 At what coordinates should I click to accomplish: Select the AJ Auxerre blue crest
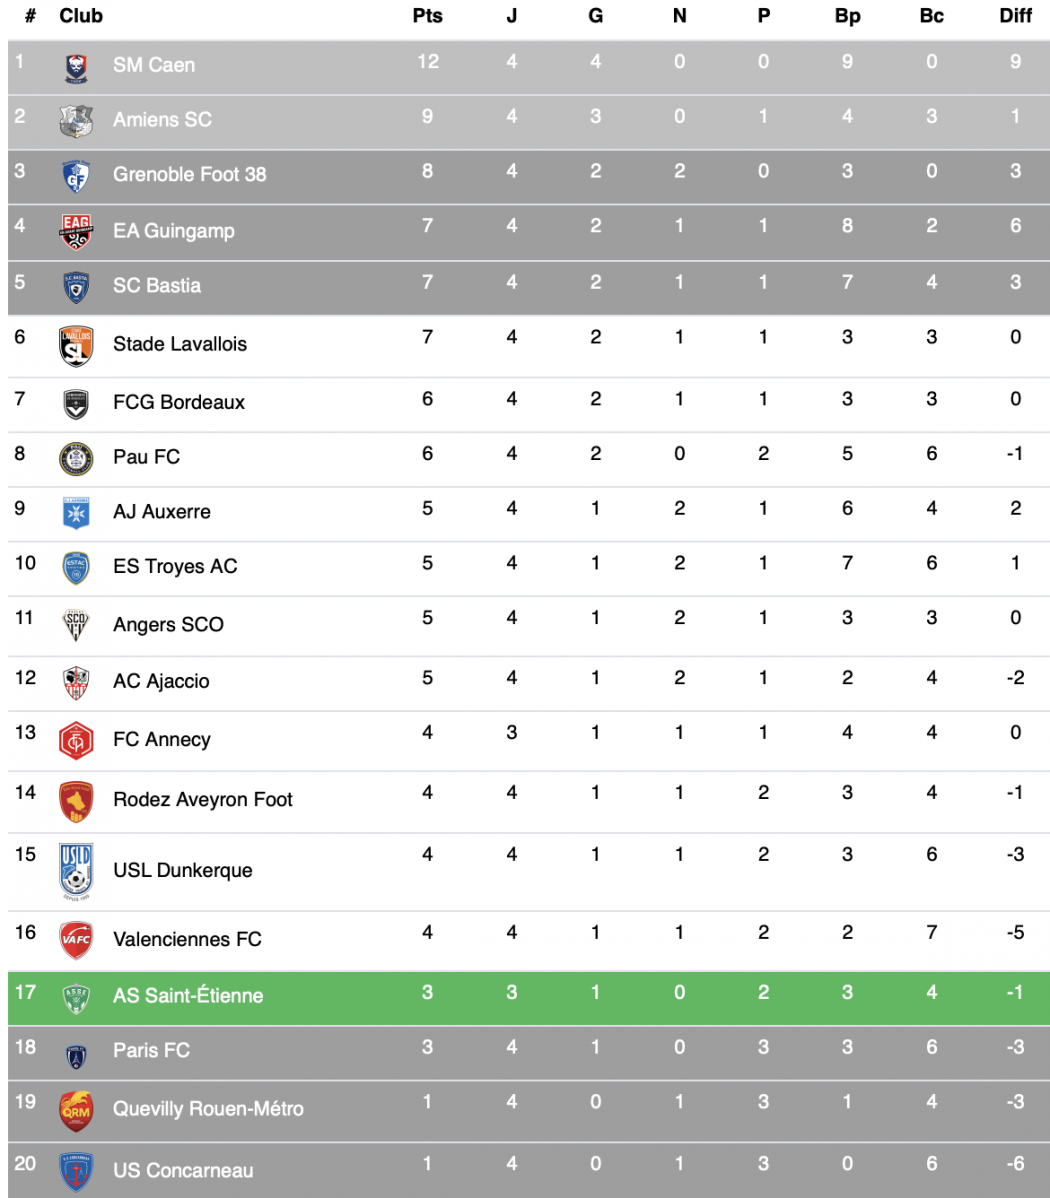[76, 513]
